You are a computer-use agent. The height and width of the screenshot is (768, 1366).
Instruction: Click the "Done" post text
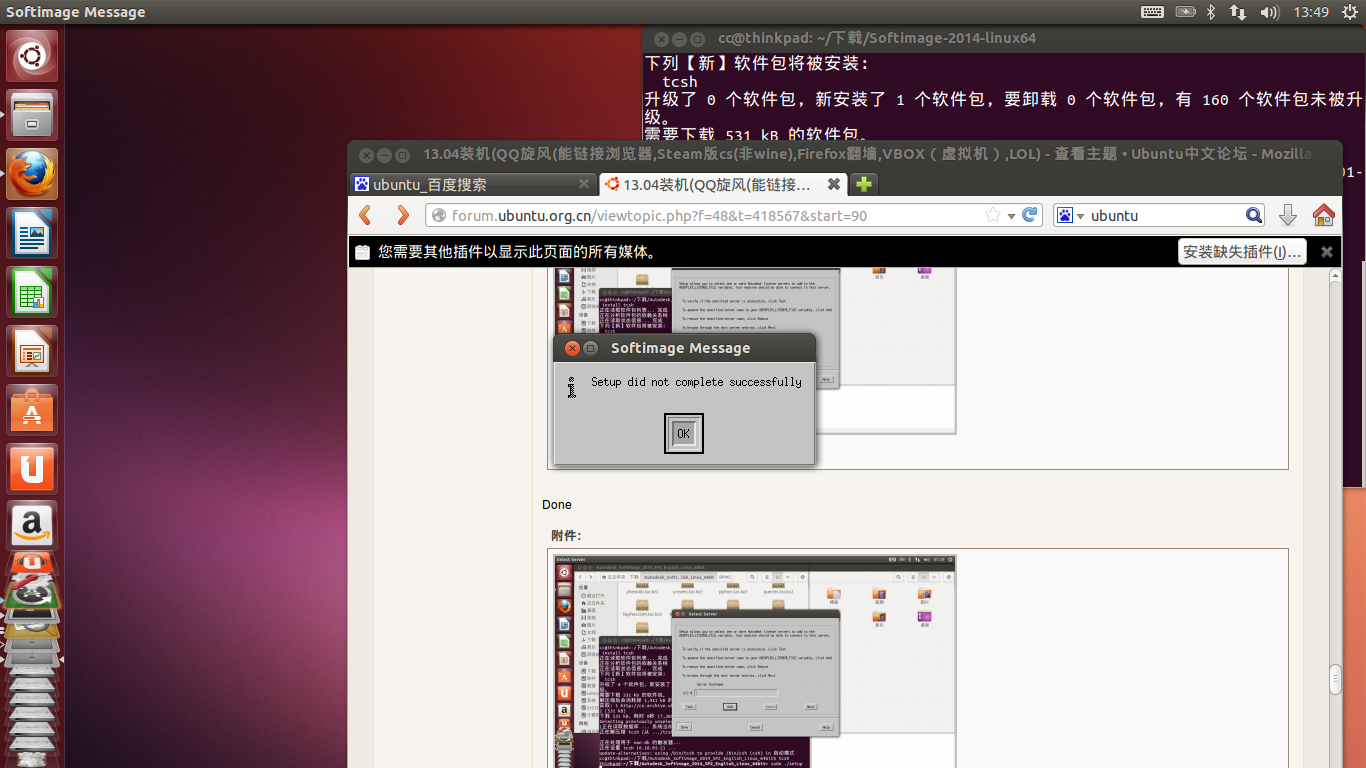point(557,505)
